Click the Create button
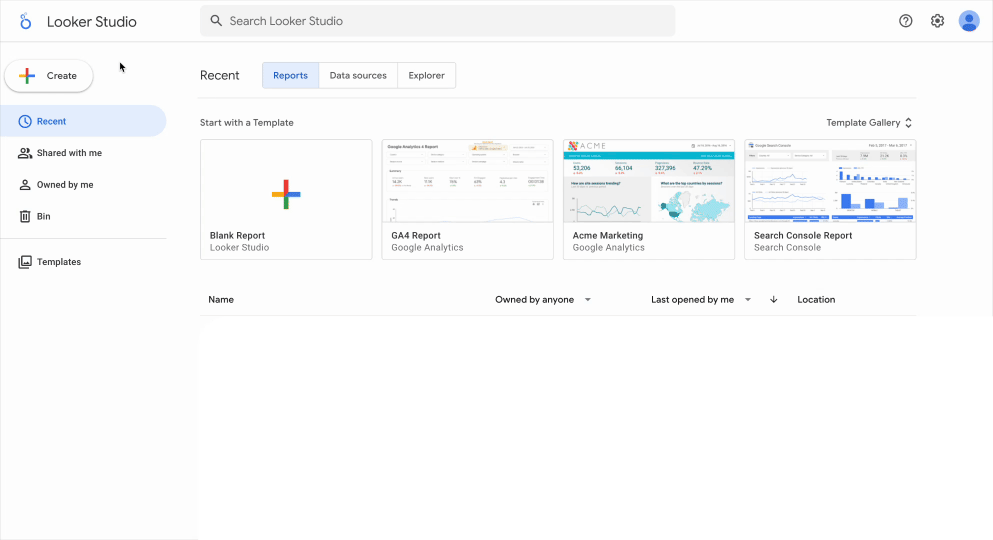The width and height of the screenshot is (993, 540). tap(49, 75)
